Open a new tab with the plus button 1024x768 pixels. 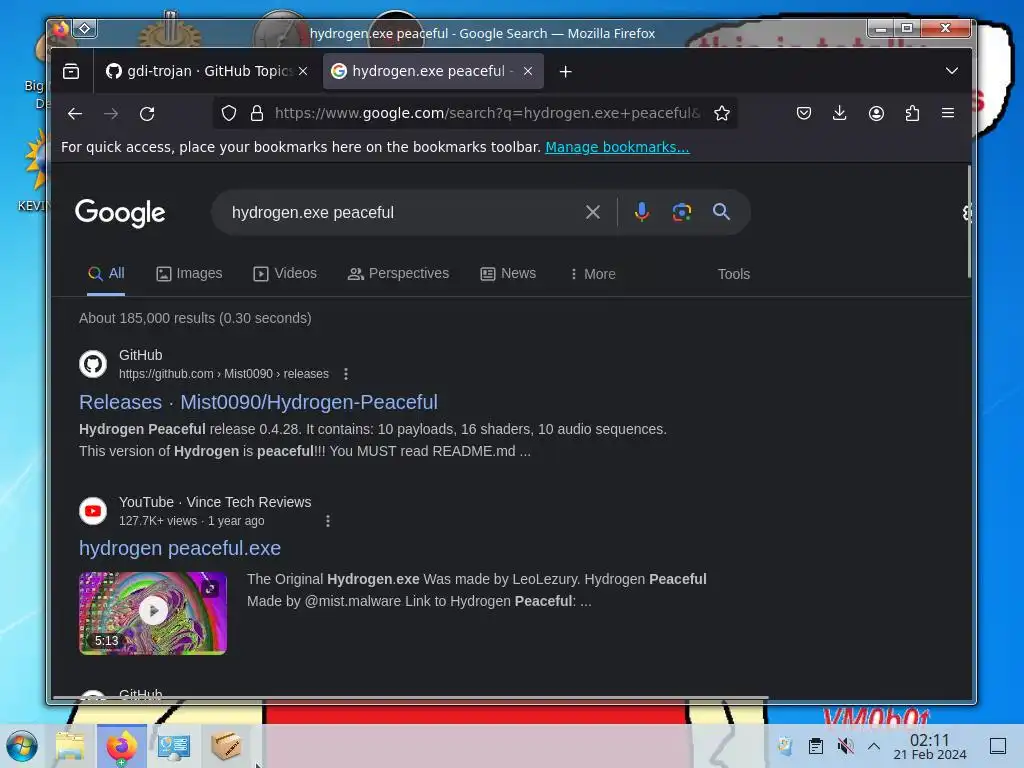point(566,71)
